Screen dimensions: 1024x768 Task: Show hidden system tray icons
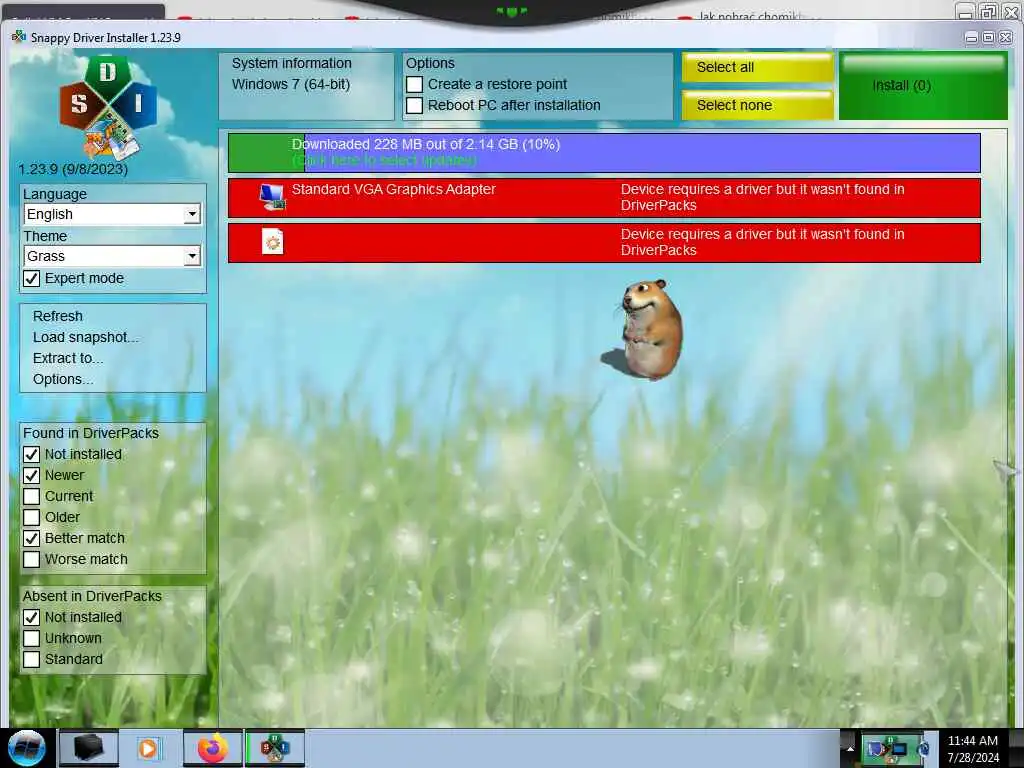point(850,749)
